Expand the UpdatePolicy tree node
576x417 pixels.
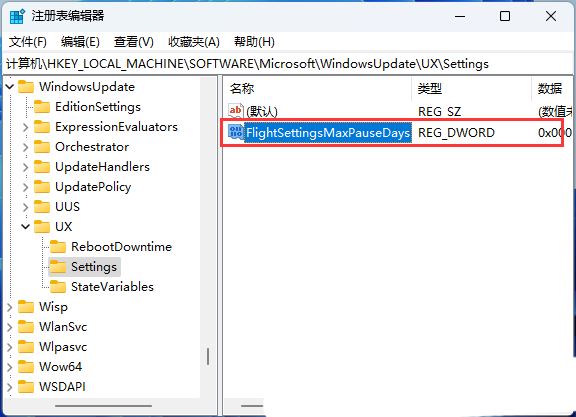pos(26,187)
